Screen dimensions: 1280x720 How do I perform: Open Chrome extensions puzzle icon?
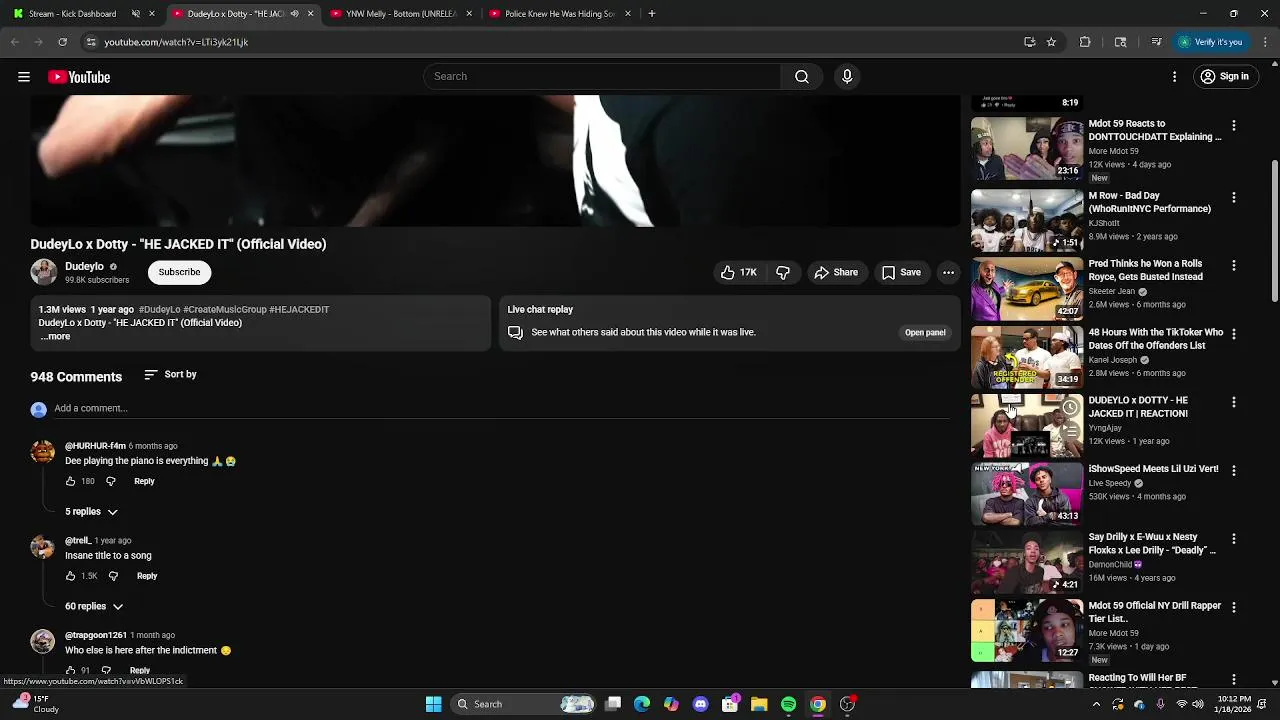coord(1085,42)
